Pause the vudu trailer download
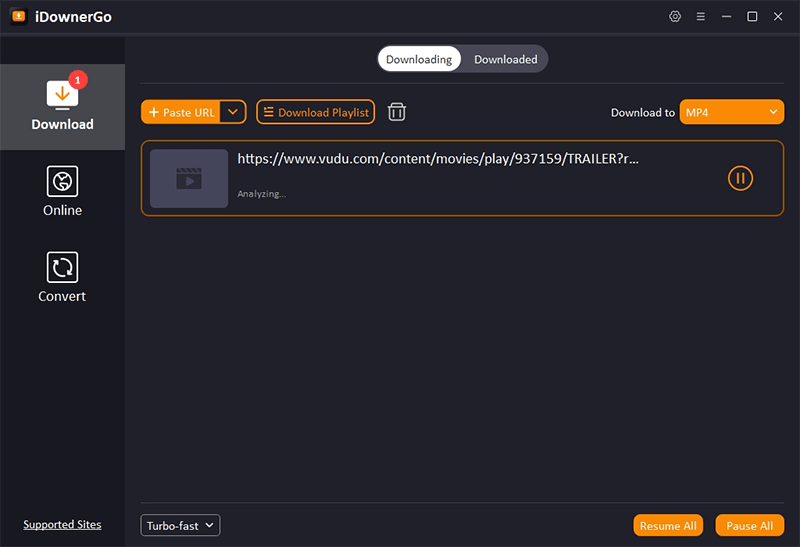The height and width of the screenshot is (547, 800). (x=740, y=178)
